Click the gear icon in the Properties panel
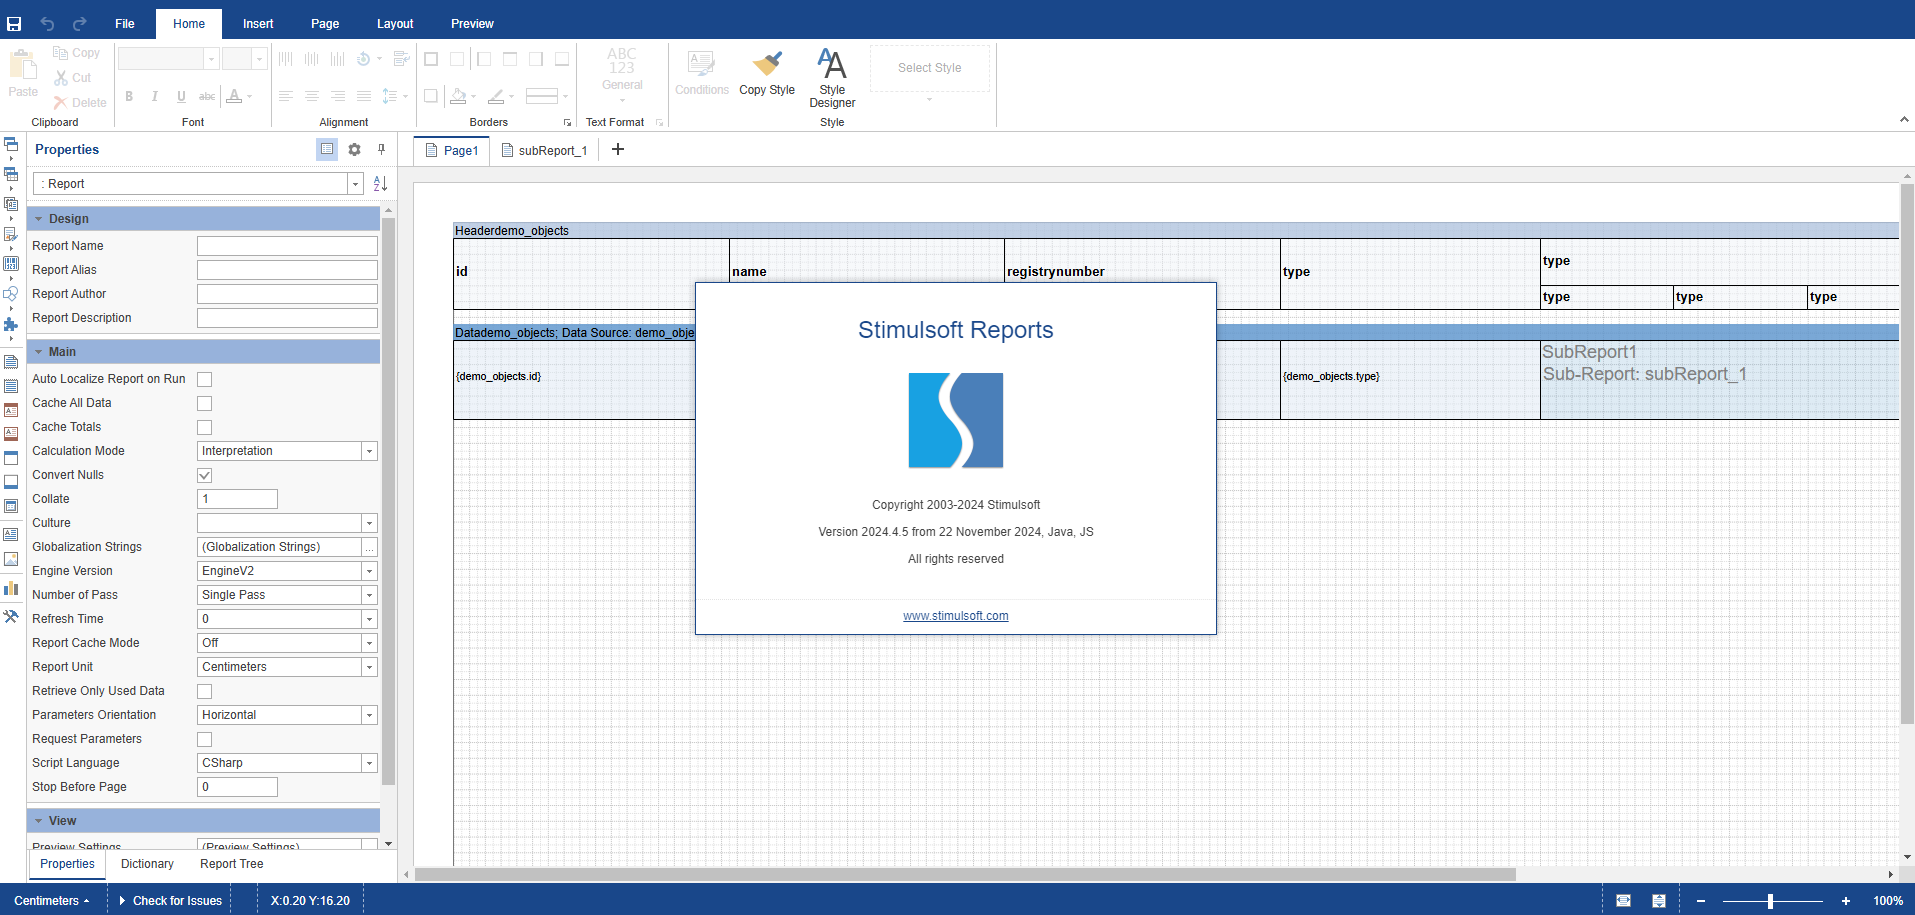 354,149
